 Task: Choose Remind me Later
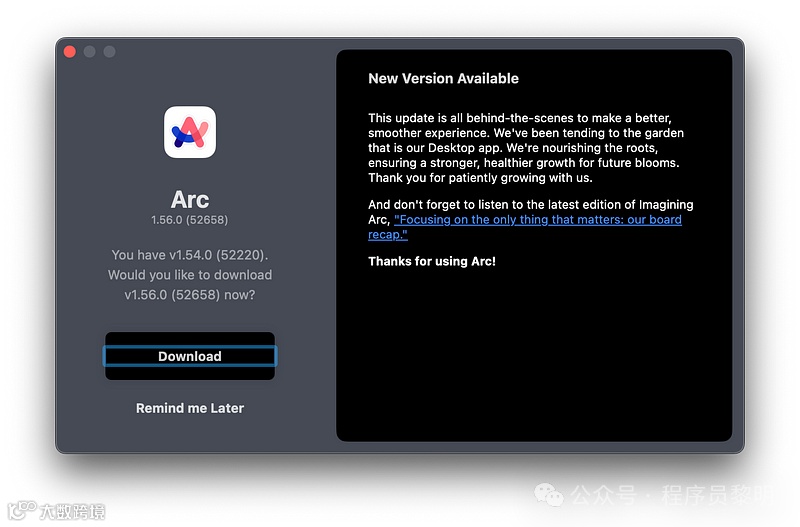pos(190,408)
